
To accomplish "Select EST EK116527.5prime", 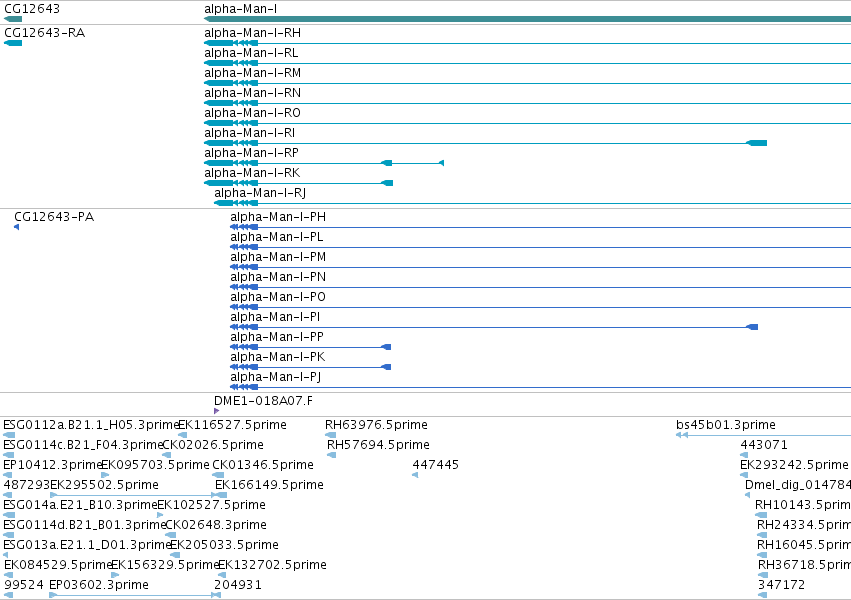I will (232, 425).
